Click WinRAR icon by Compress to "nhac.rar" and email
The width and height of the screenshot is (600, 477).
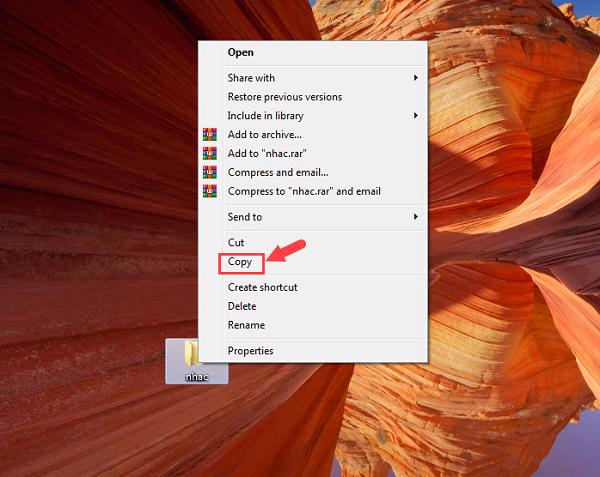[x=209, y=191]
